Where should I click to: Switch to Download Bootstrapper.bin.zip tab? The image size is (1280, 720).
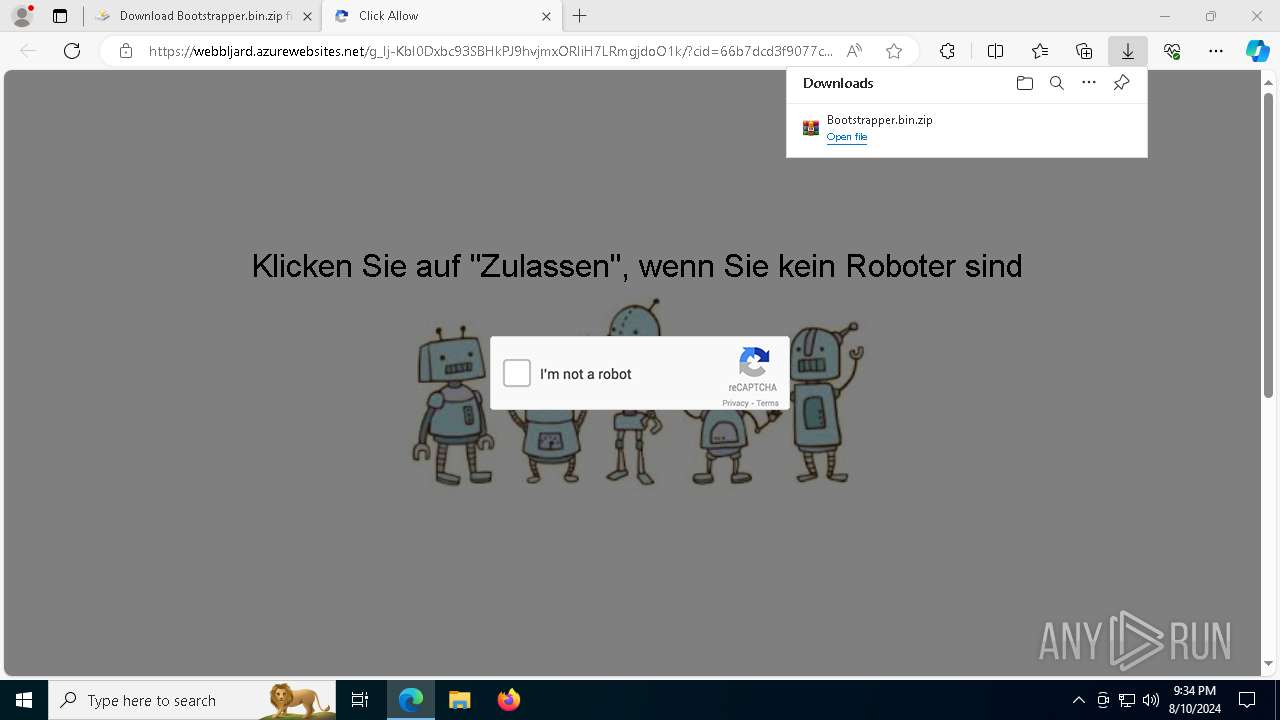point(205,16)
